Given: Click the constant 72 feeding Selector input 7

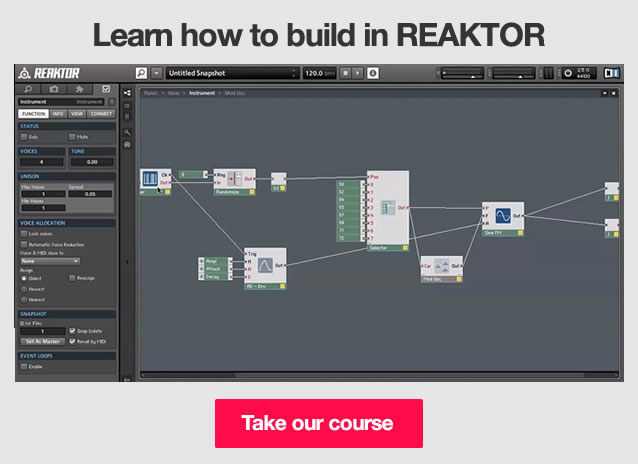Looking at the screenshot, I should tap(349, 238).
